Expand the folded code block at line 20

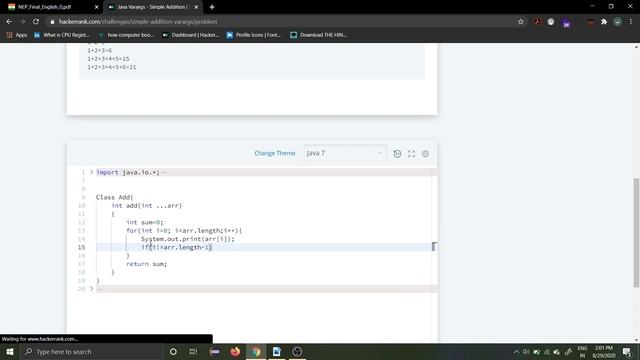[x=91, y=289]
